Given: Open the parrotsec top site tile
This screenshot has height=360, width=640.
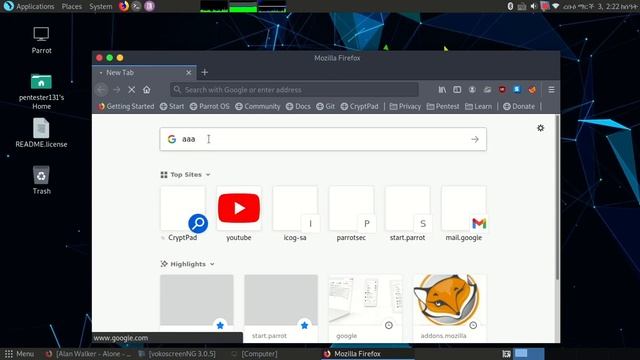Looking at the screenshot, I should coord(351,213).
